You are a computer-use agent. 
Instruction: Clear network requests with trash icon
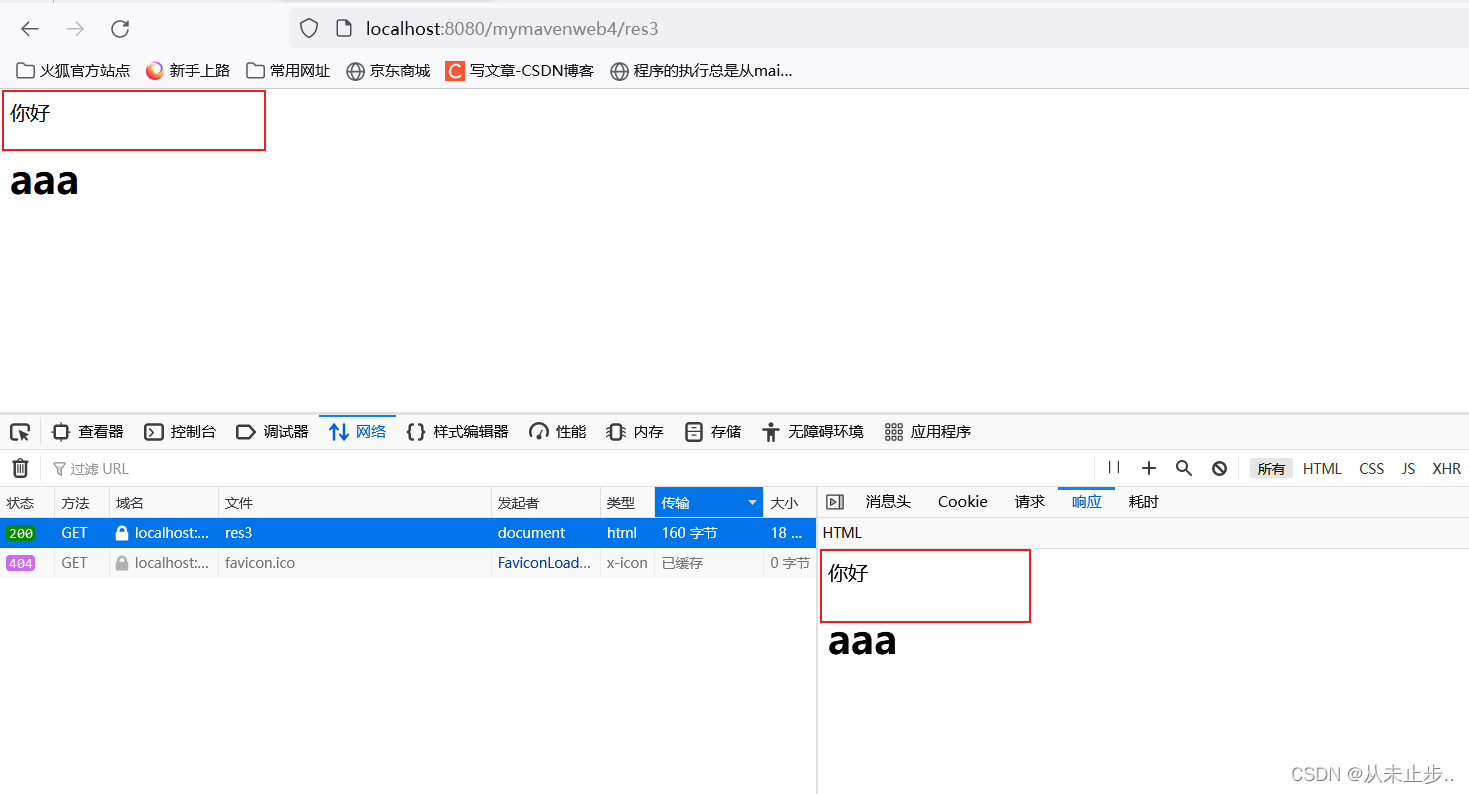coord(20,468)
